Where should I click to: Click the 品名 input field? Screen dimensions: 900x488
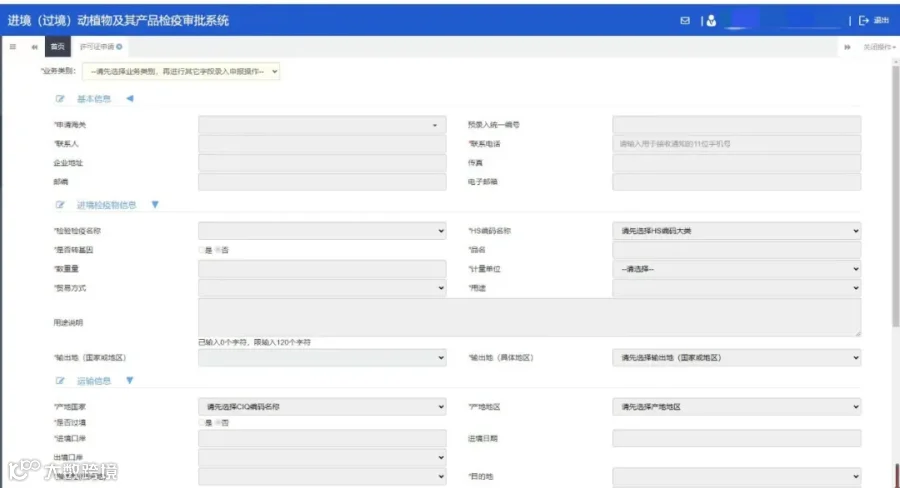[736, 250]
